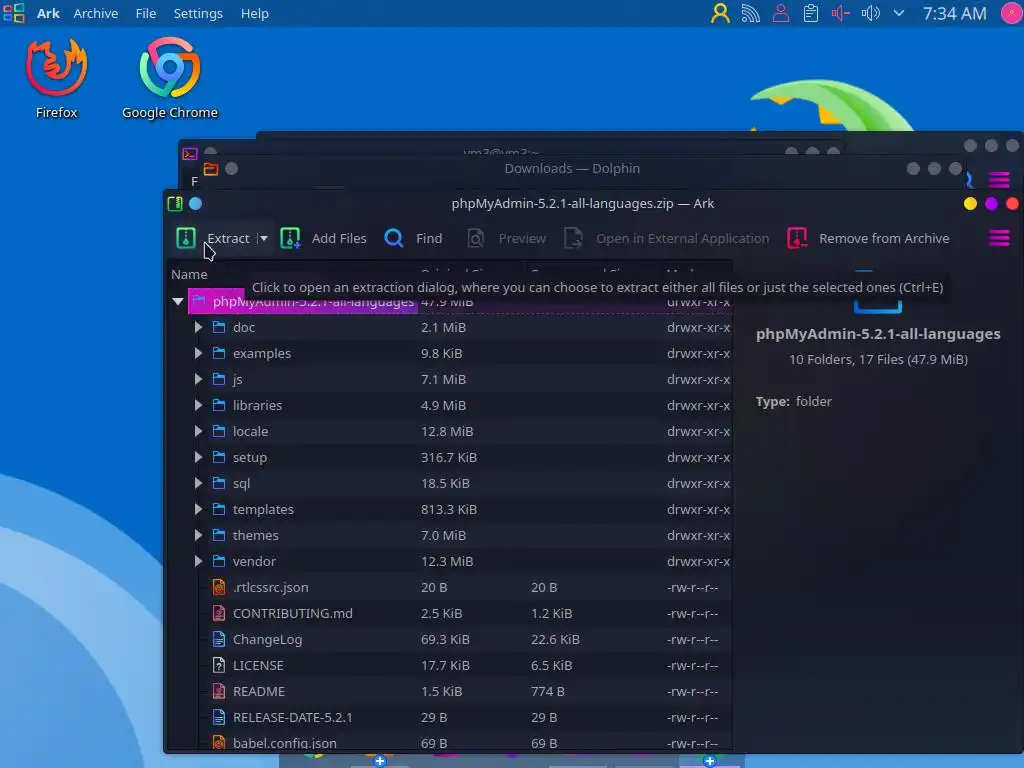Select the examples folder icon

219,353
